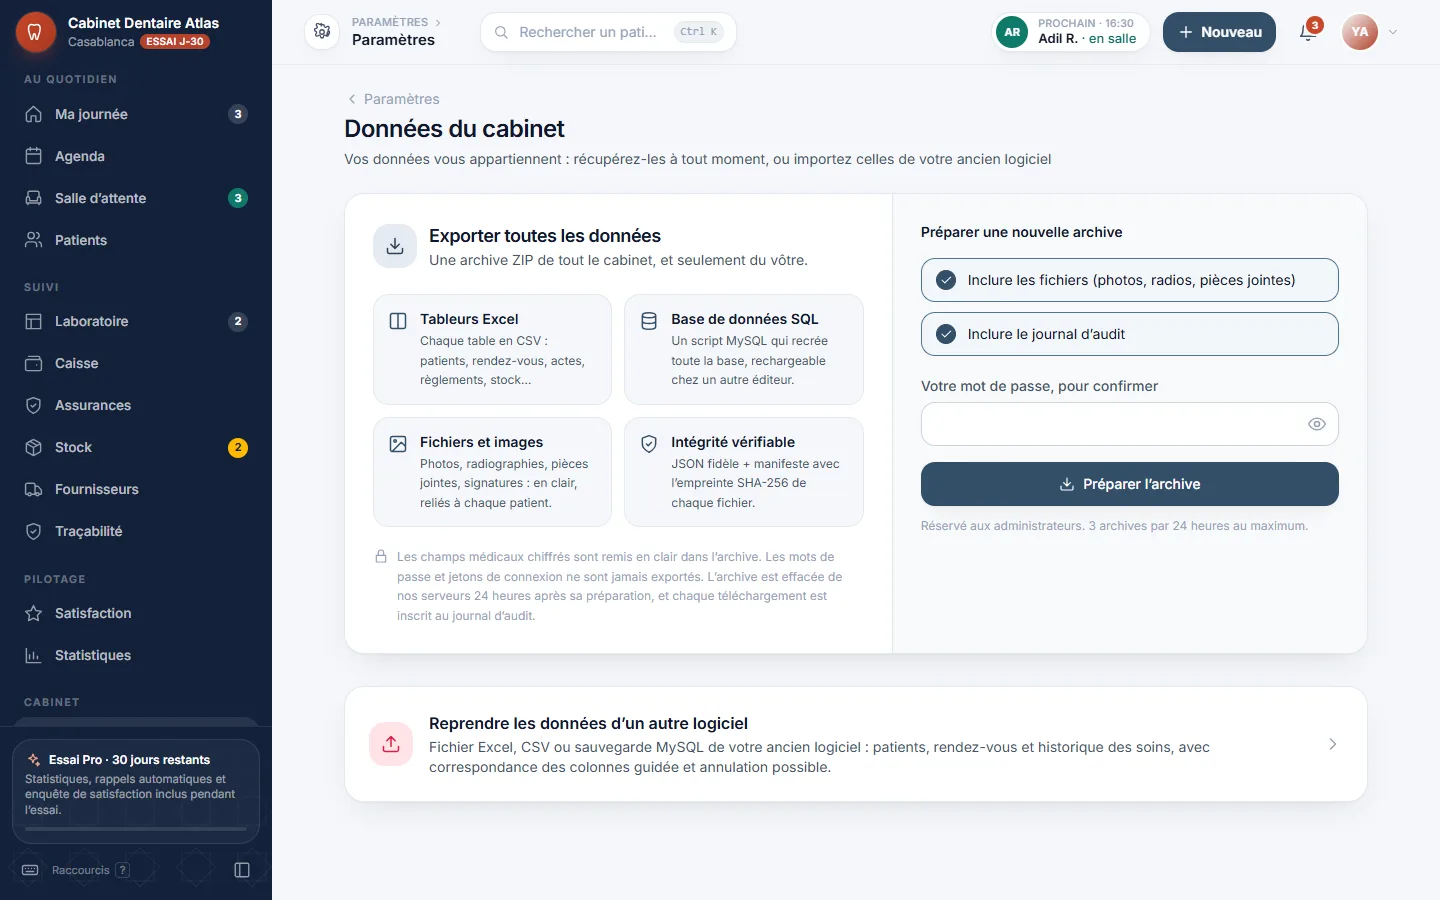1440x900 pixels.
Task: Click the YA avatar
Action: click(x=1360, y=32)
